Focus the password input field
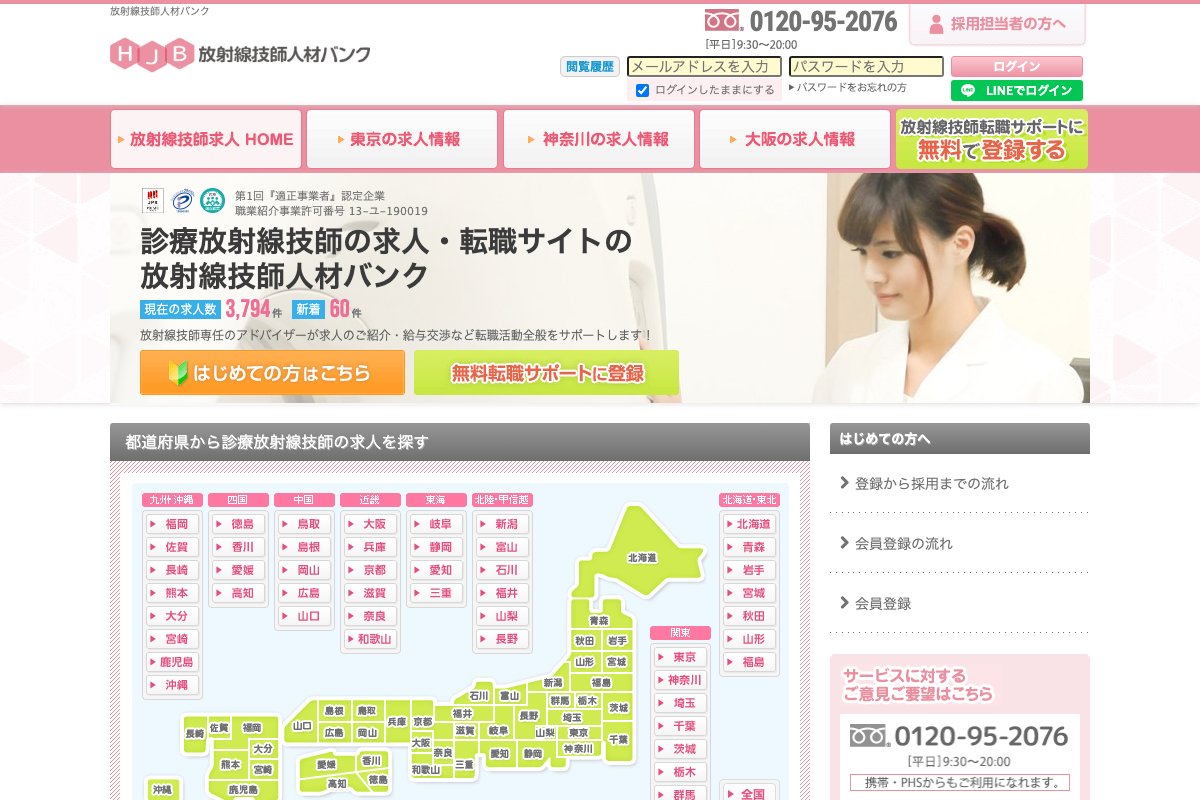 pos(866,67)
